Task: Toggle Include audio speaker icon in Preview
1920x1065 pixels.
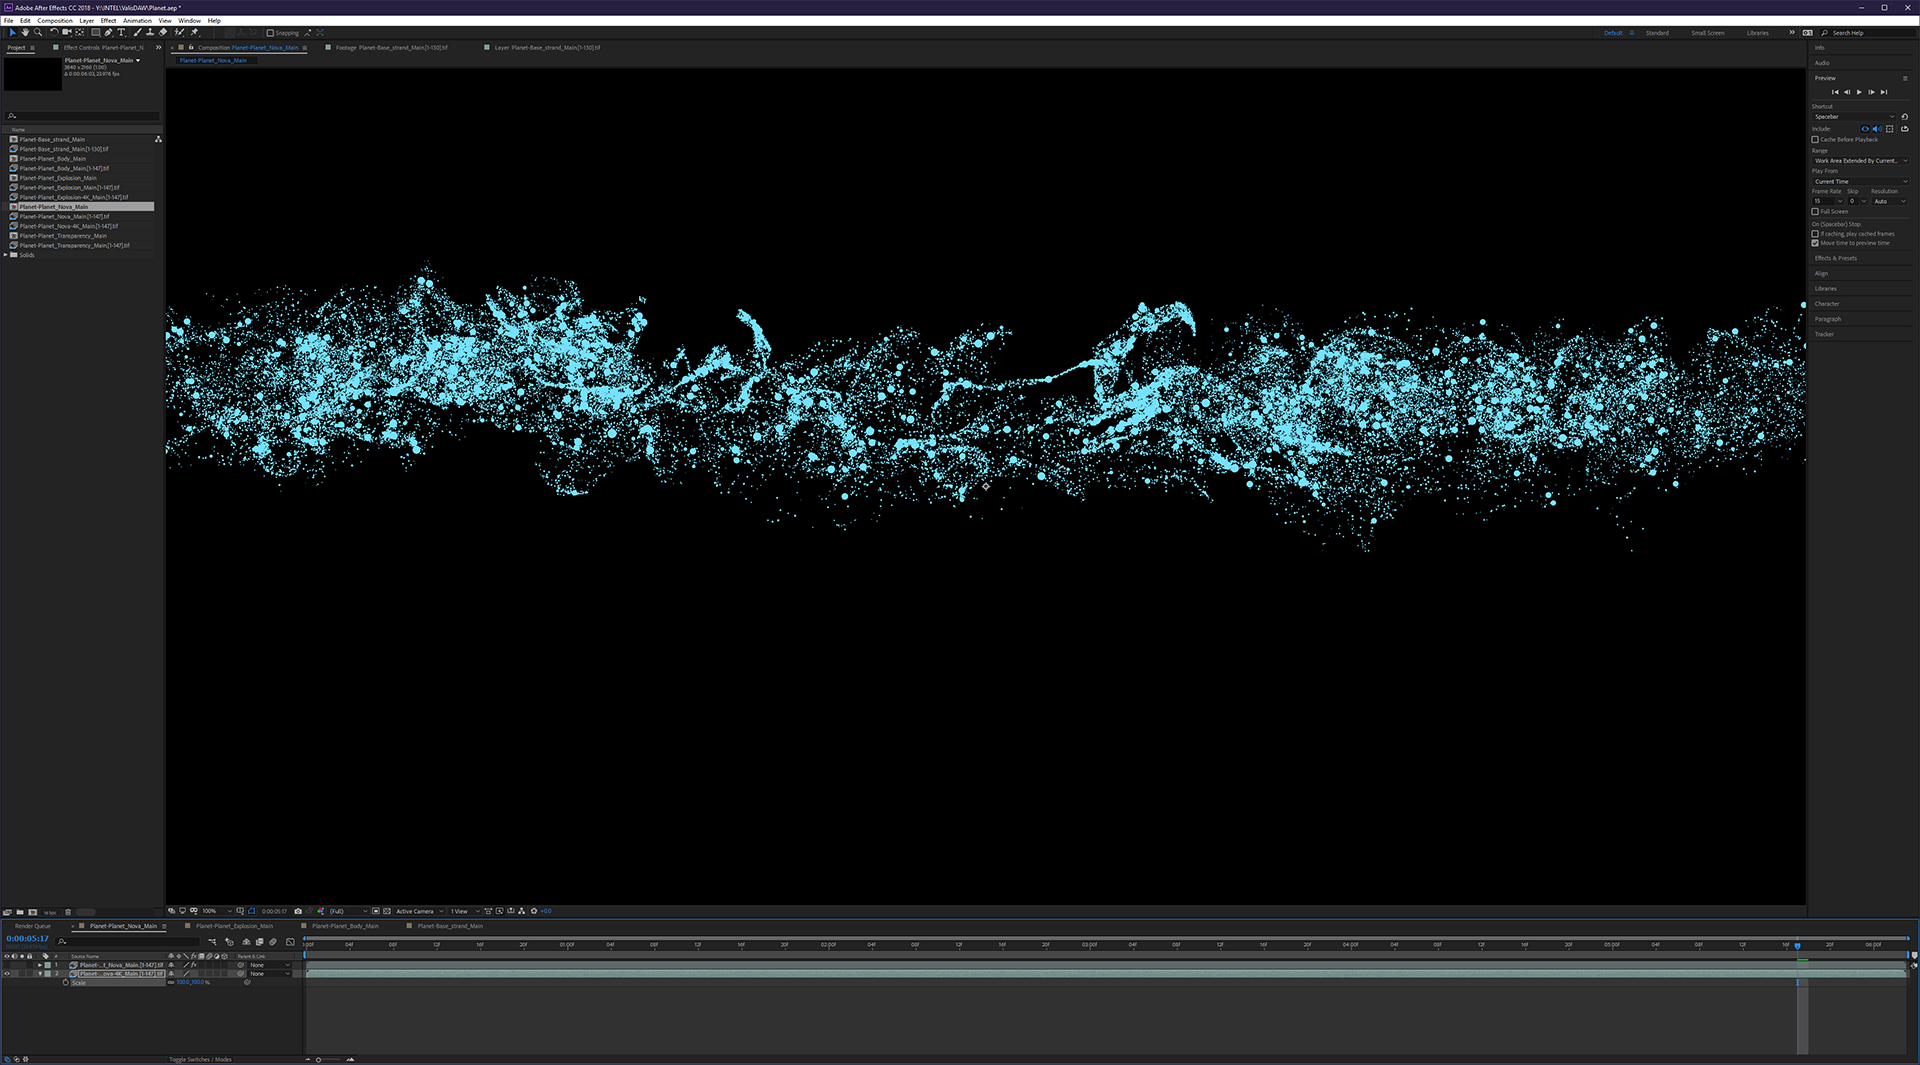Action: (x=1877, y=129)
